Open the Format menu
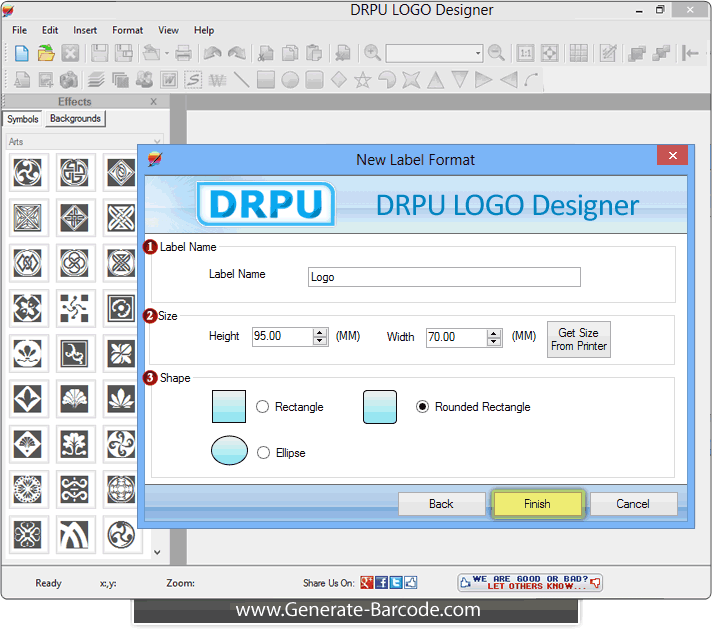The width and height of the screenshot is (712, 629). pos(128,30)
